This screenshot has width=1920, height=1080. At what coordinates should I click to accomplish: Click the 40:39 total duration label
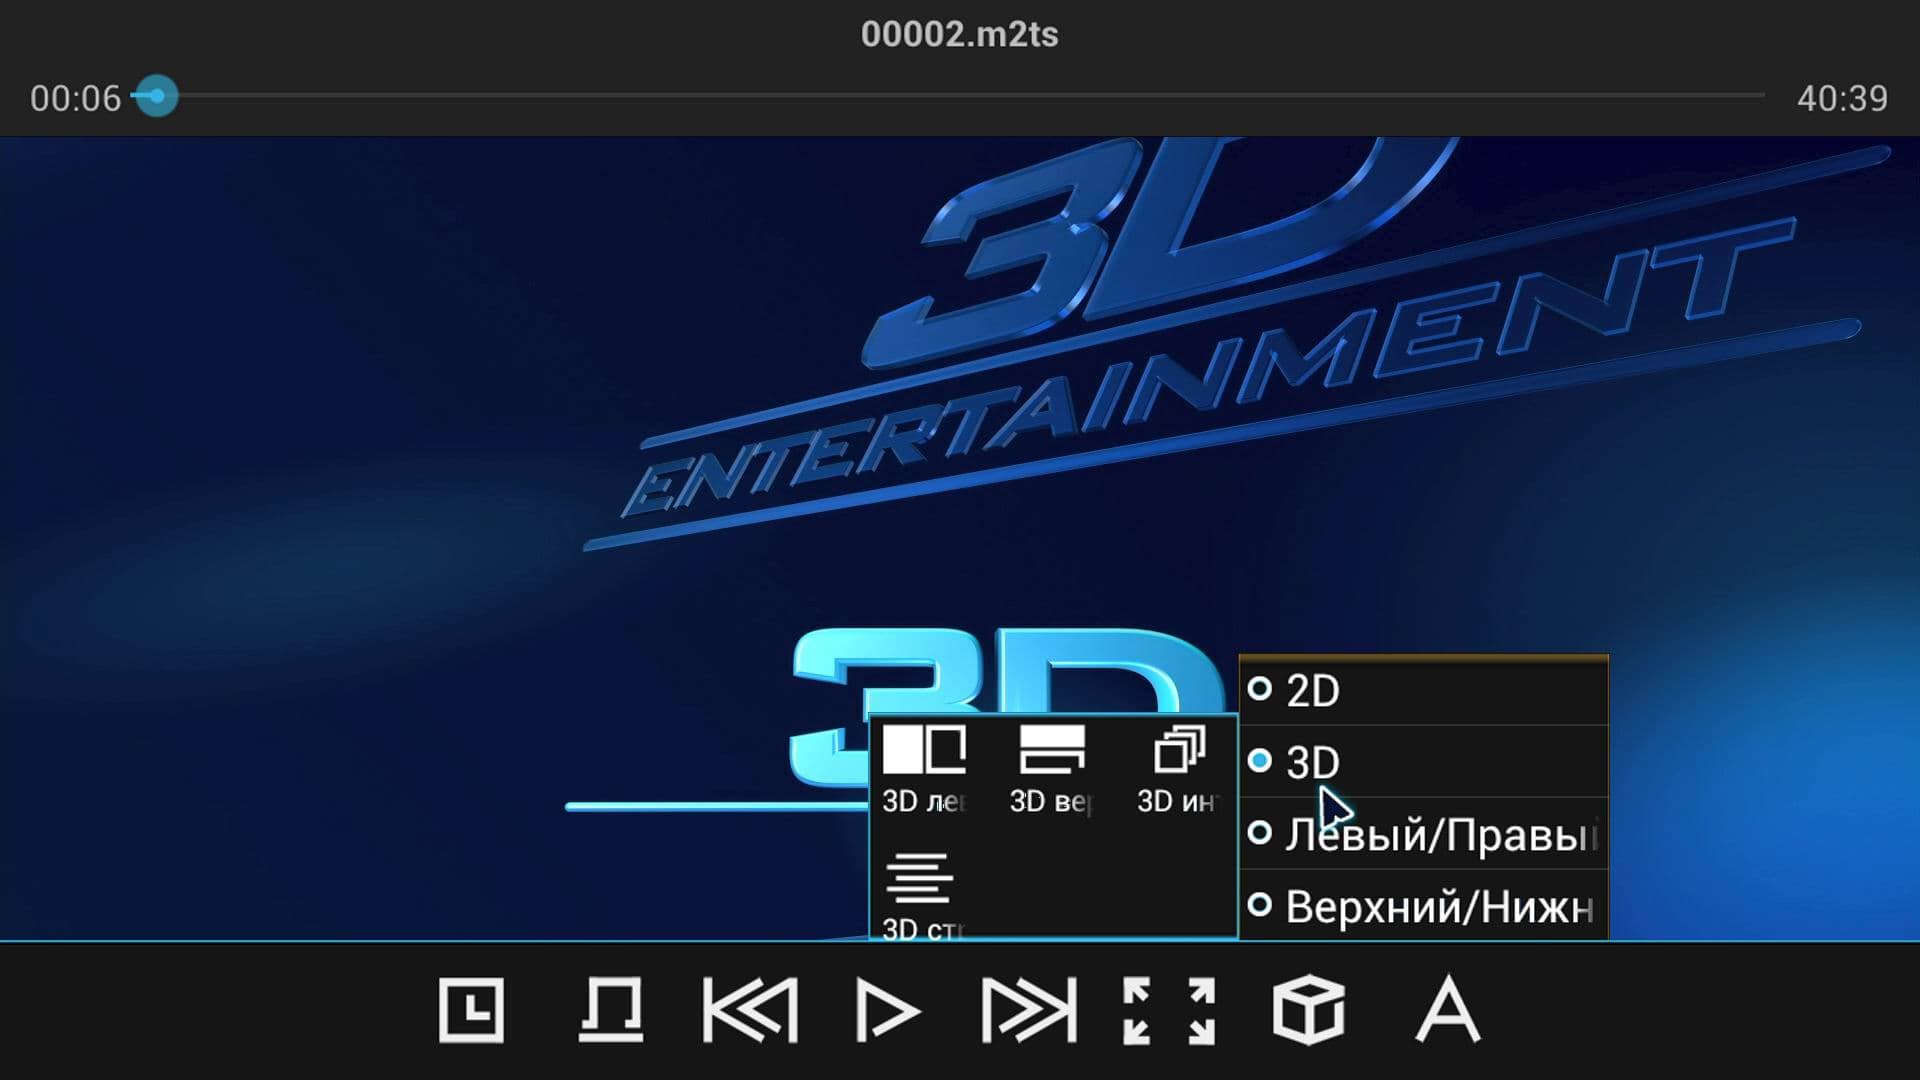pyautogui.click(x=1842, y=98)
